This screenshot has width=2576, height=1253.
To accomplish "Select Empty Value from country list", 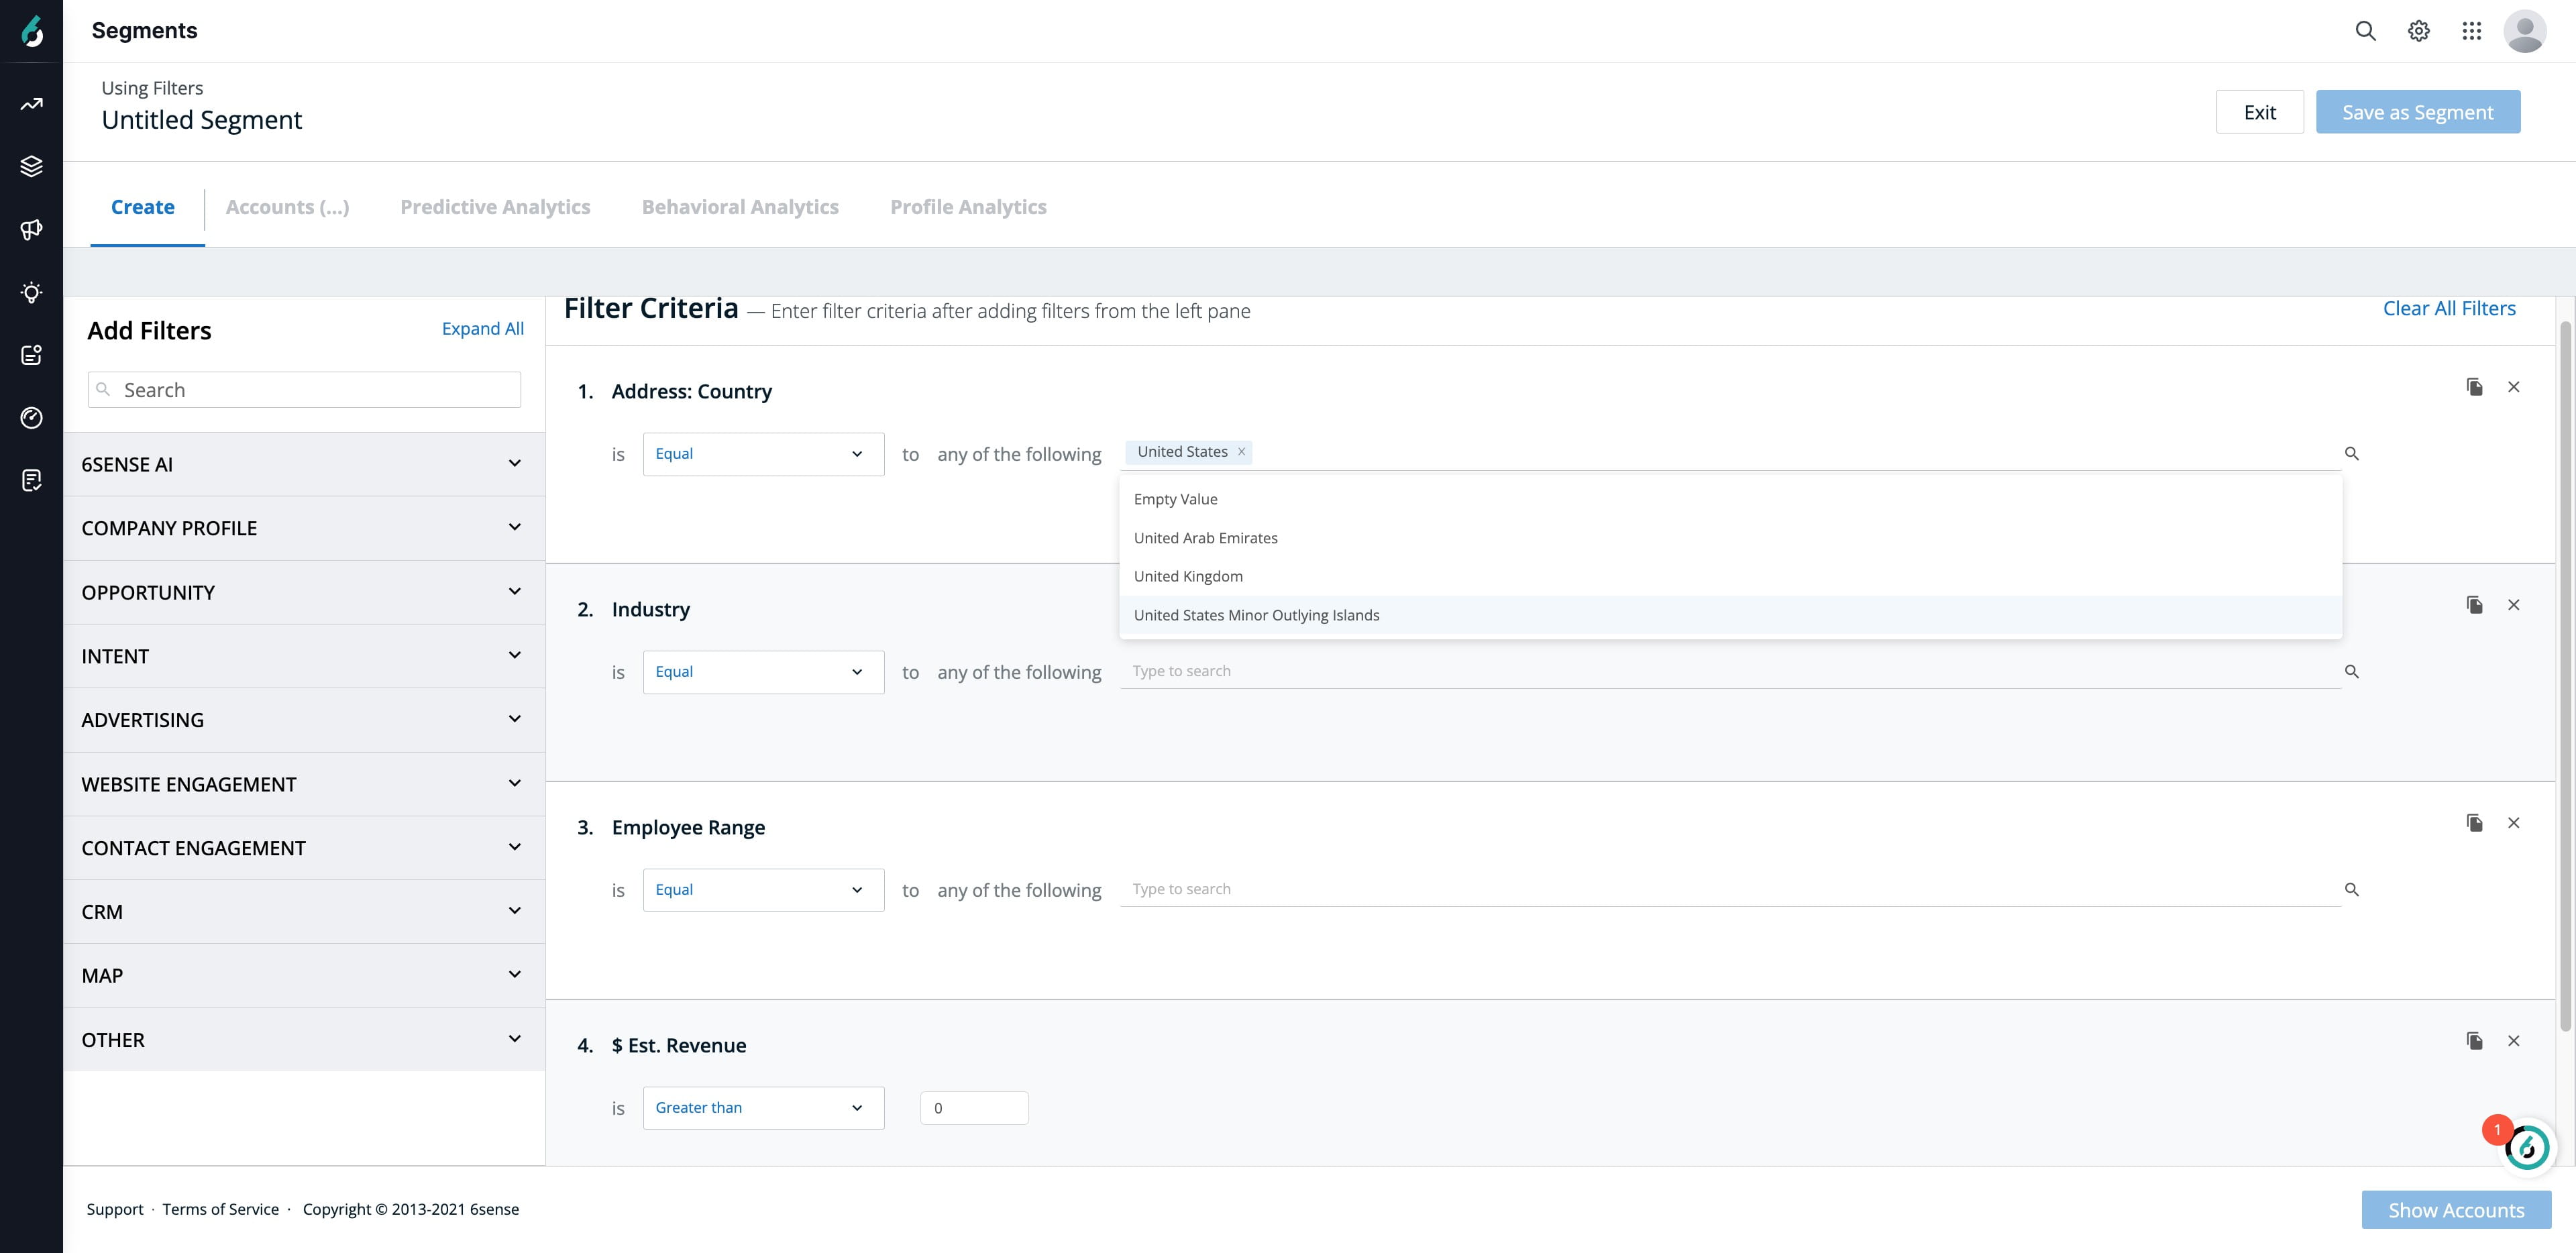I will (x=1730, y=499).
